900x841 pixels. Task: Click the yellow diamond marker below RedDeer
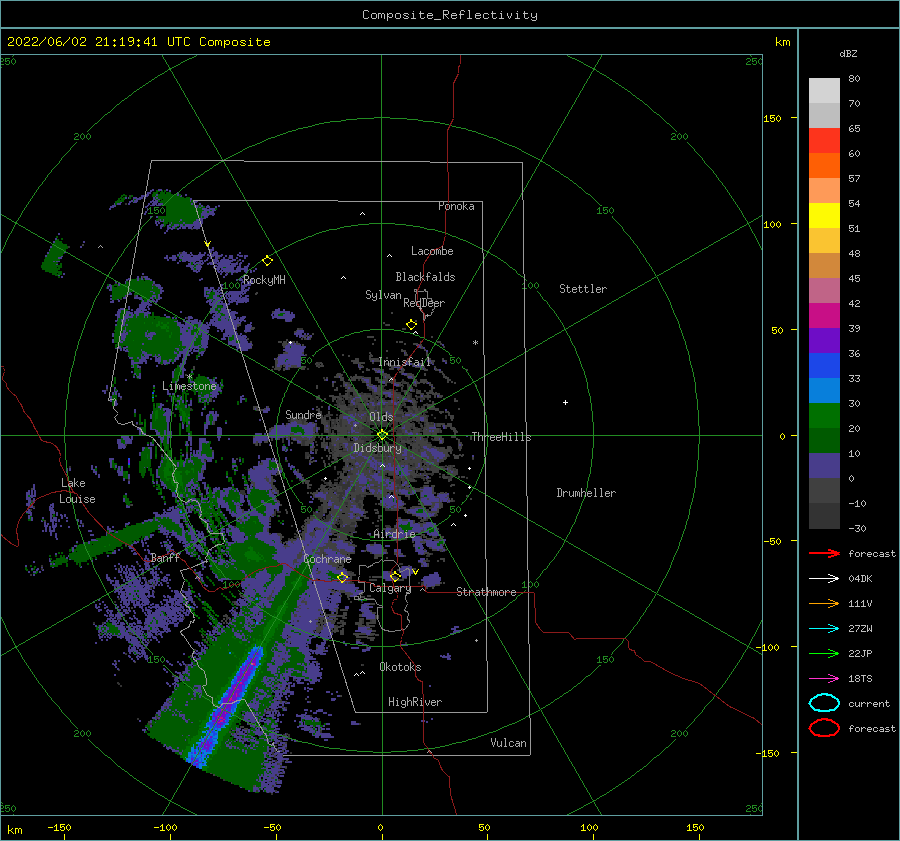pos(411,325)
